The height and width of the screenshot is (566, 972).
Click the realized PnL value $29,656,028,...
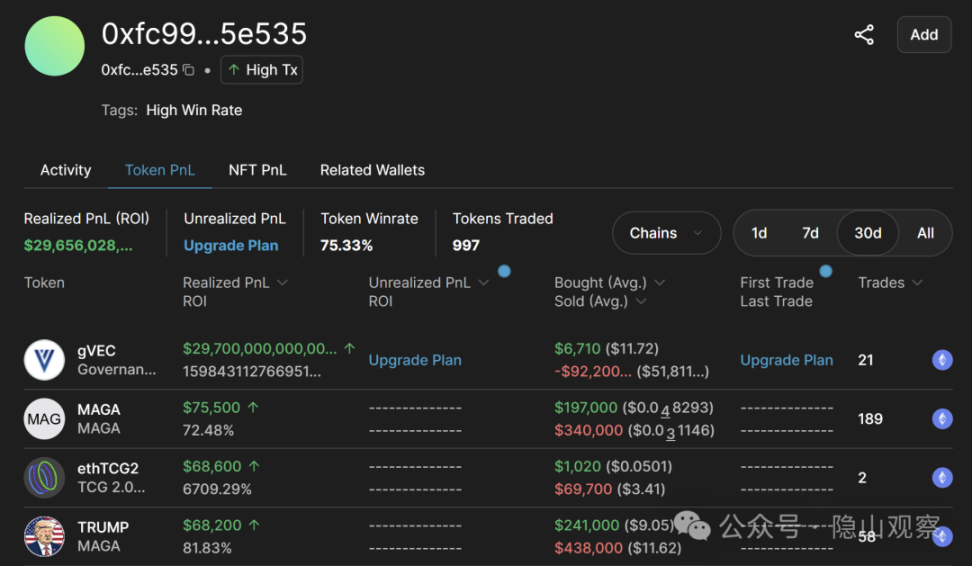[x=78, y=245]
